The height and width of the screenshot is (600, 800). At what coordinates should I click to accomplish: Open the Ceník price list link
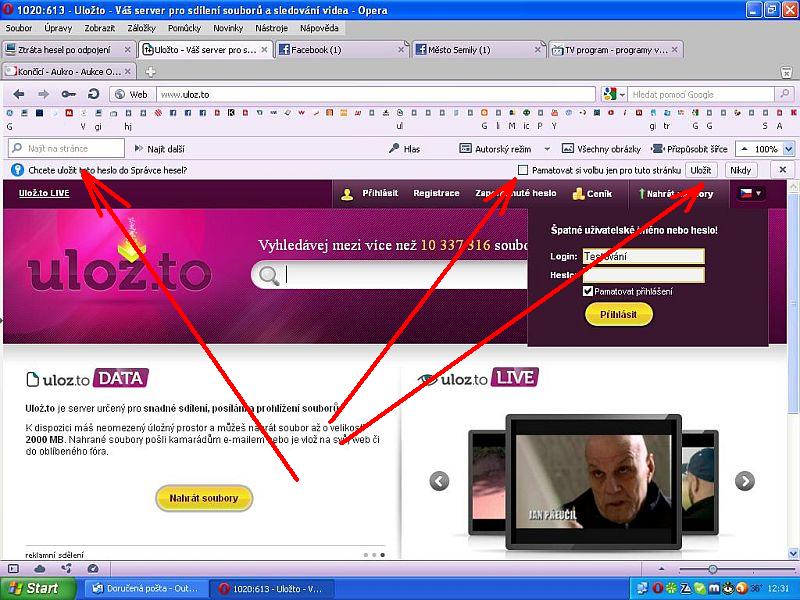(592, 193)
